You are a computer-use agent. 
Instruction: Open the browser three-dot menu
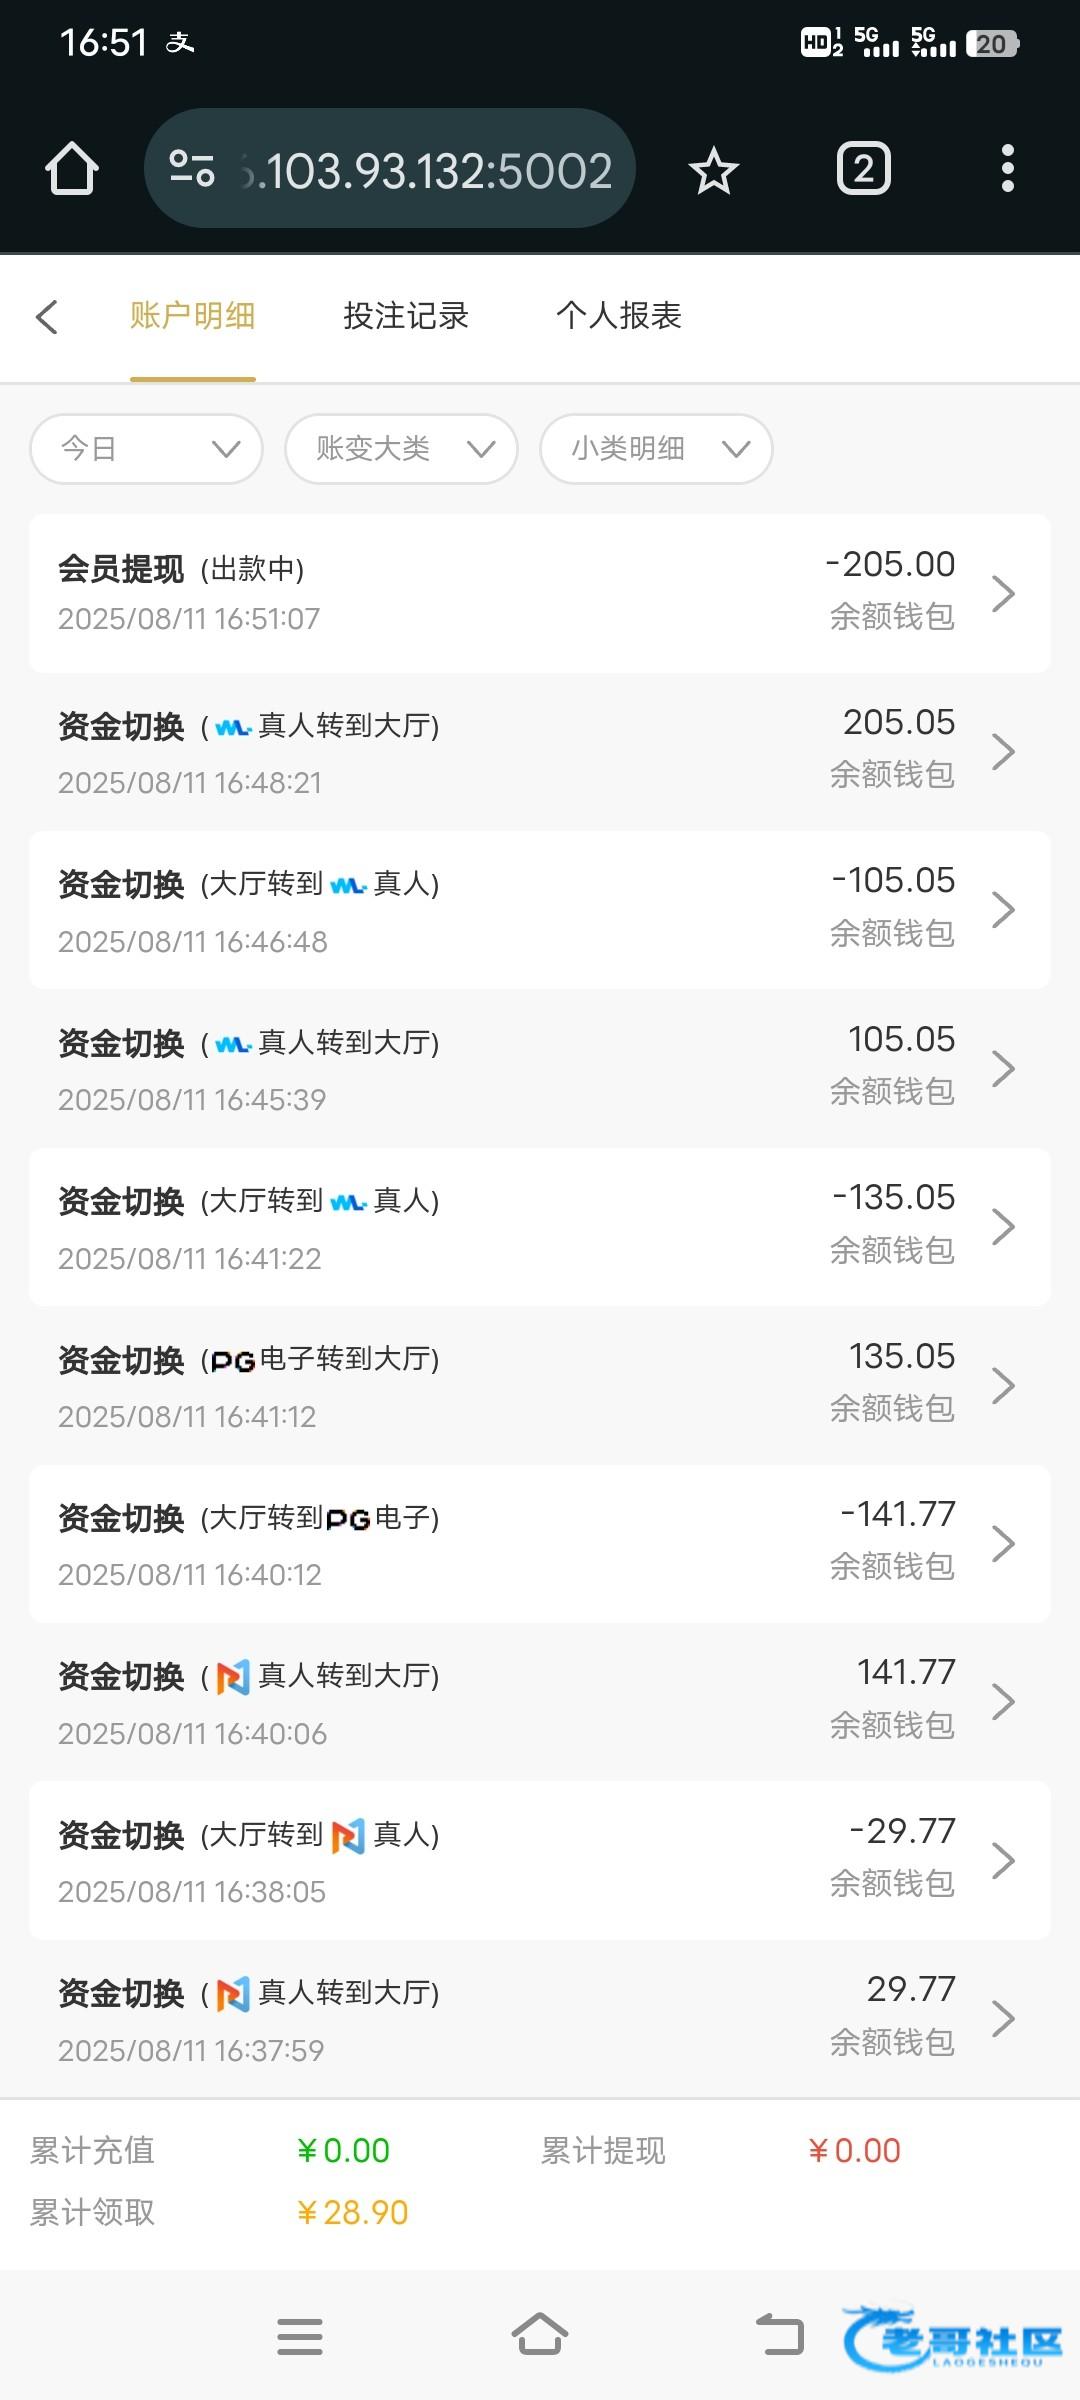pyautogui.click(x=1007, y=169)
